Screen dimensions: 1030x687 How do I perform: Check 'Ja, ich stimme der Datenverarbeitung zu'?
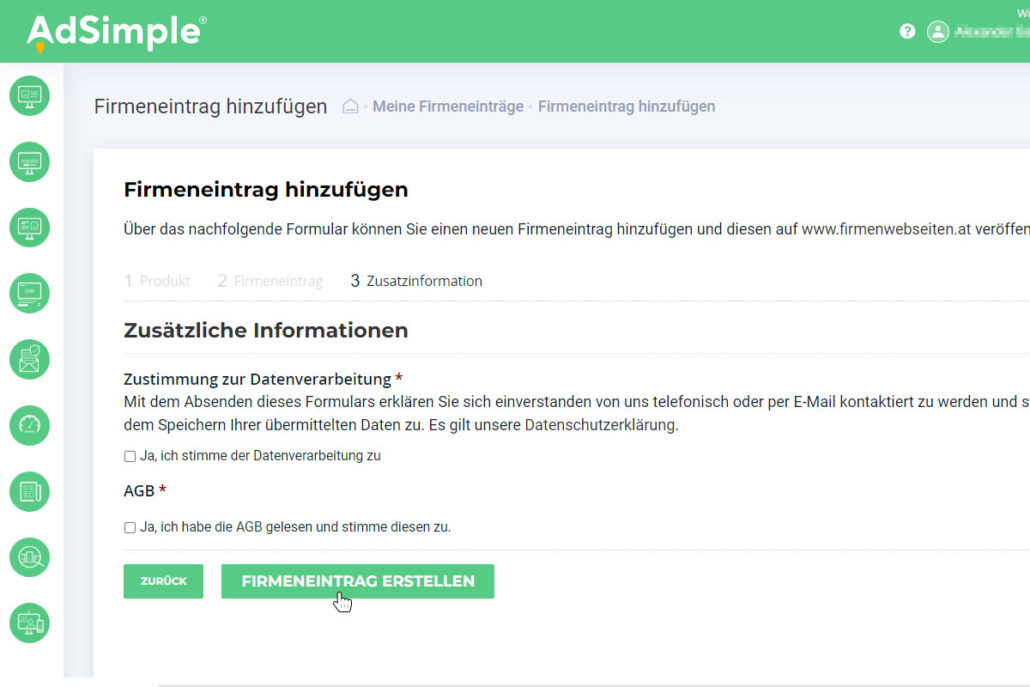(x=129, y=456)
